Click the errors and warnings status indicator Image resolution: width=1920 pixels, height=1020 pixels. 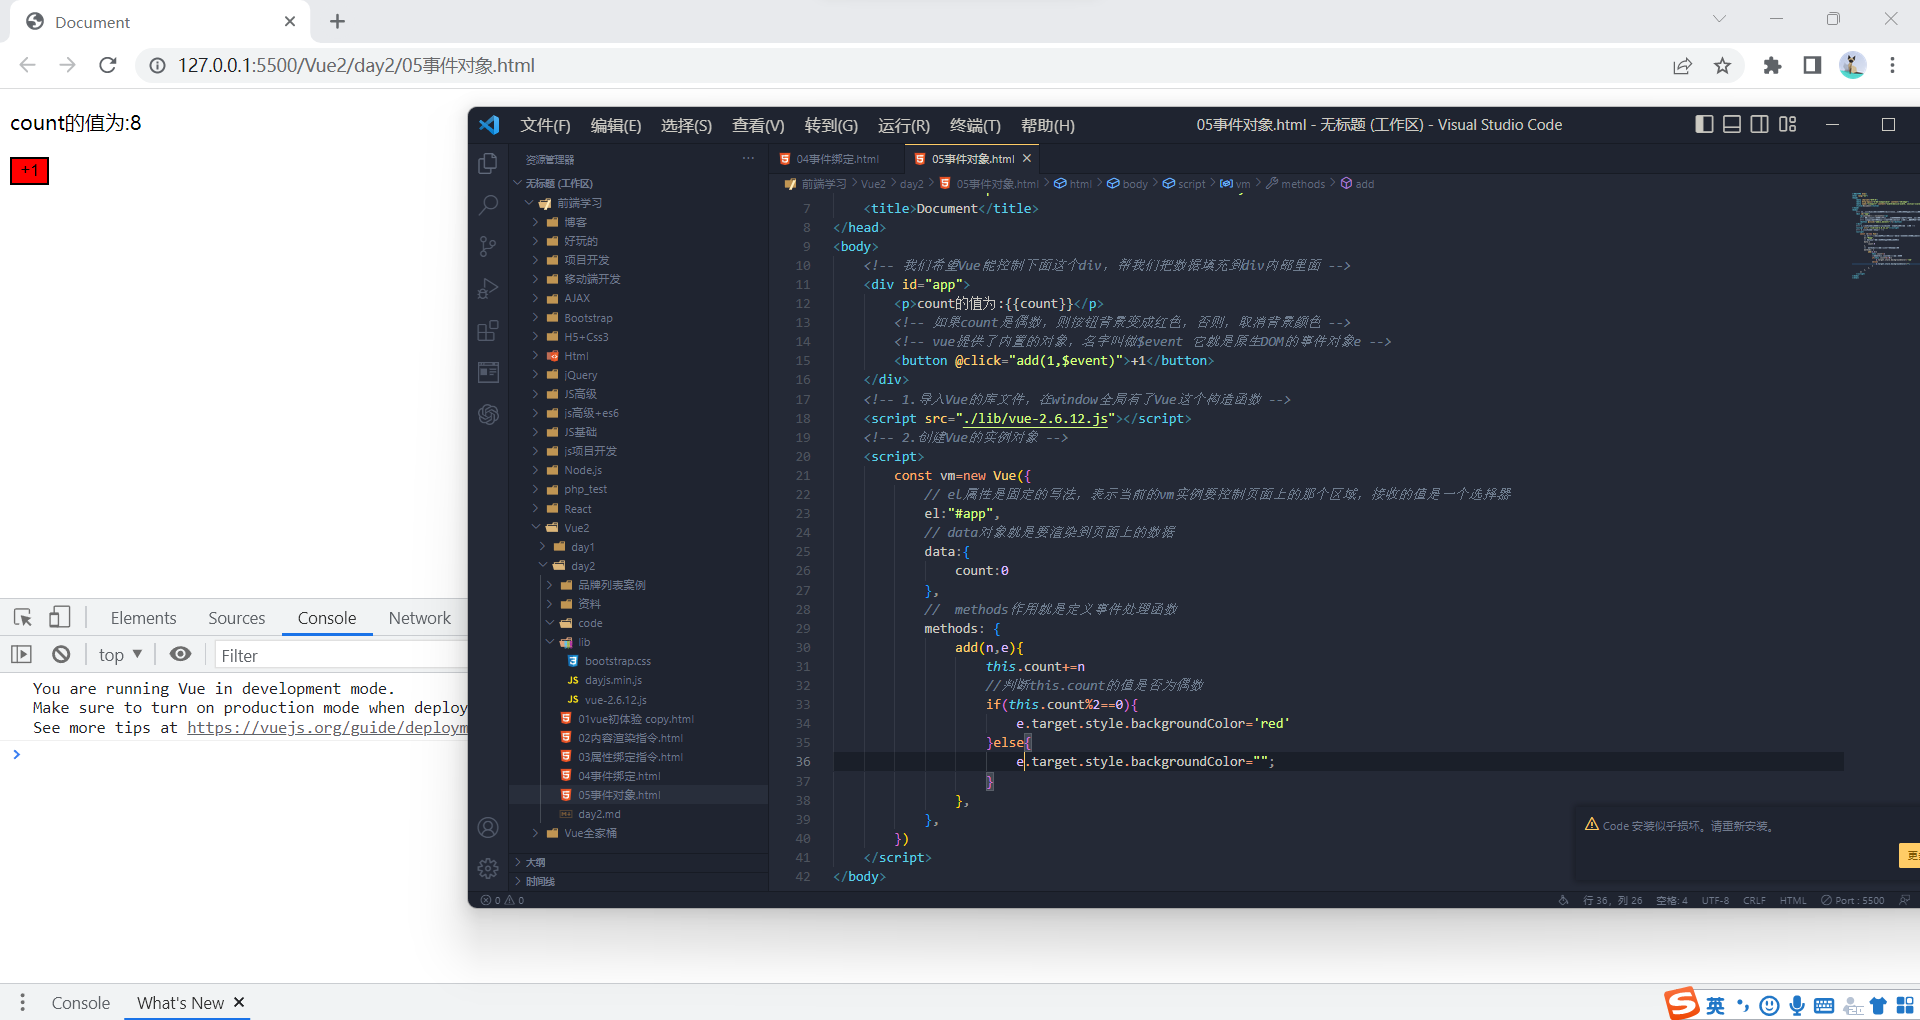coord(502,900)
